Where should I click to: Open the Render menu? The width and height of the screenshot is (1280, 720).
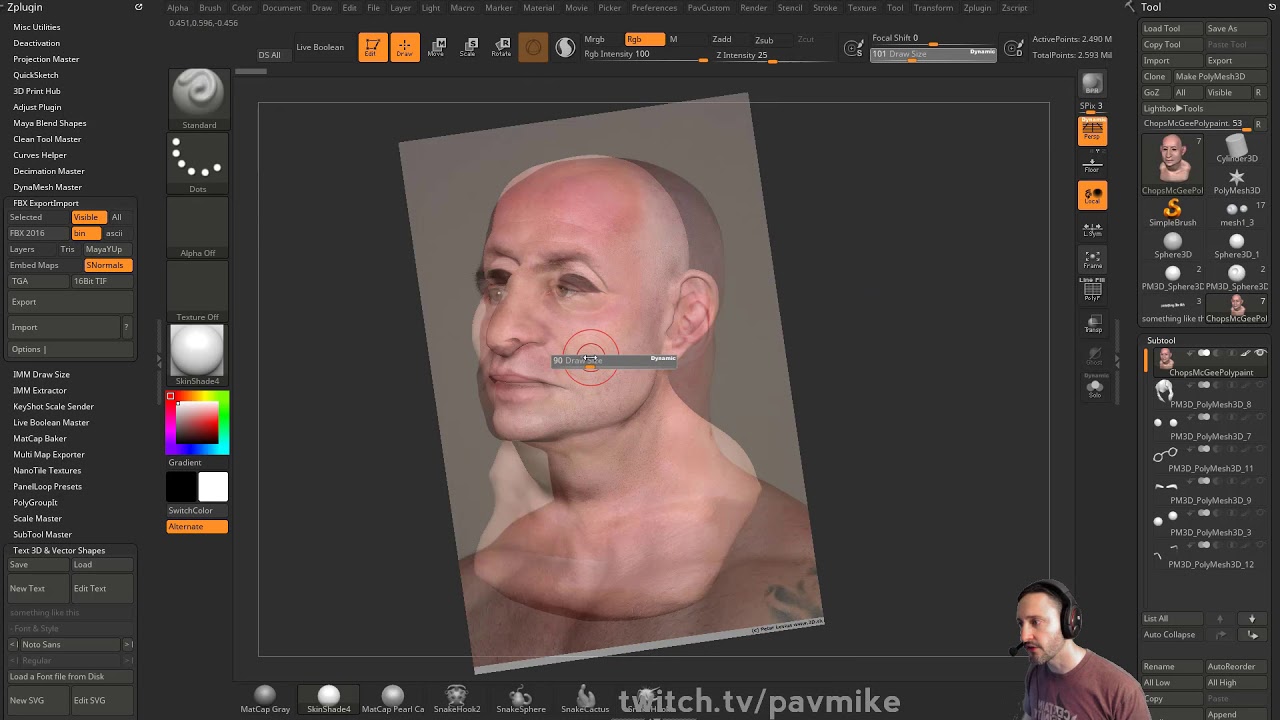click(754, 8)
